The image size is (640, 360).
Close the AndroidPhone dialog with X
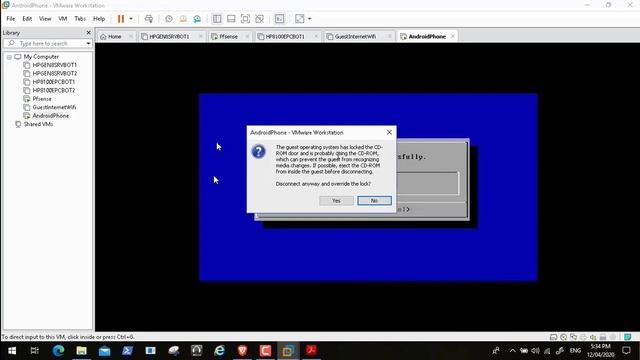tap(389, 132)
